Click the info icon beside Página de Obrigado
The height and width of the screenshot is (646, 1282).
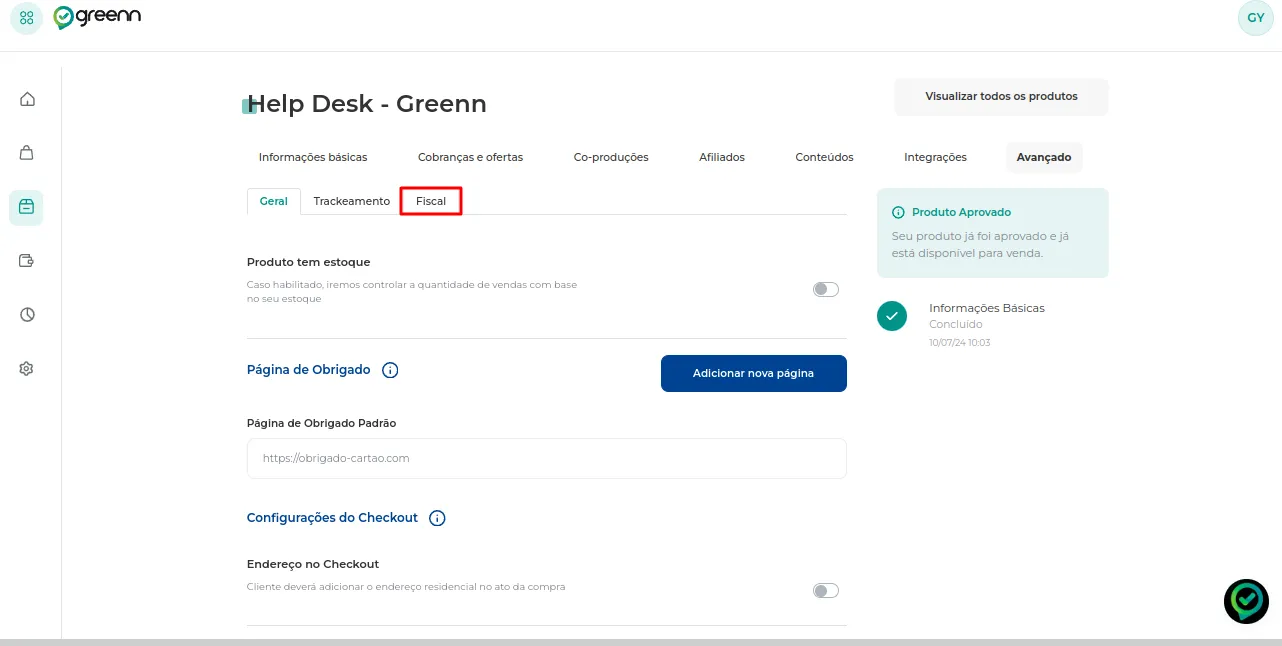click(x=390, y=370)
